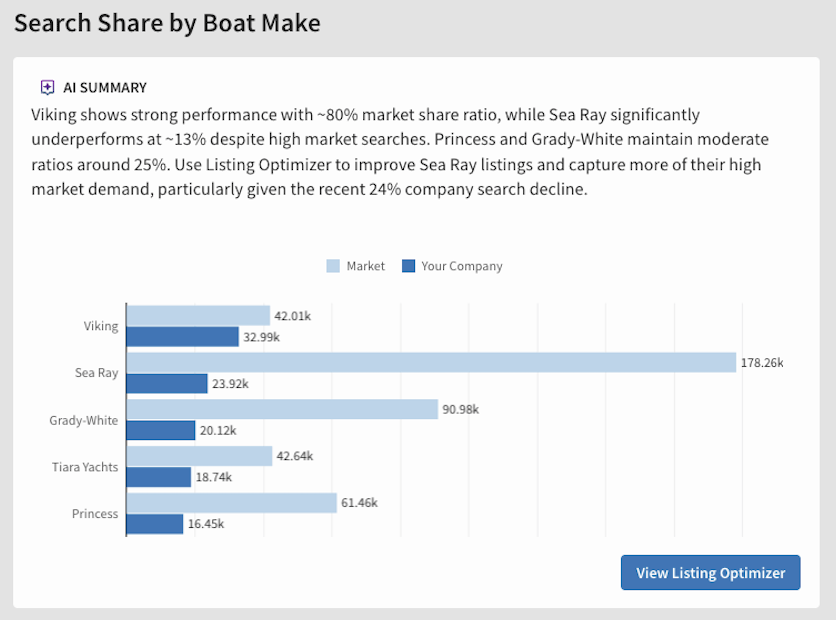Open the View Listing Optimizer button
The image size is (836, 620).
(x=710, y=573)
